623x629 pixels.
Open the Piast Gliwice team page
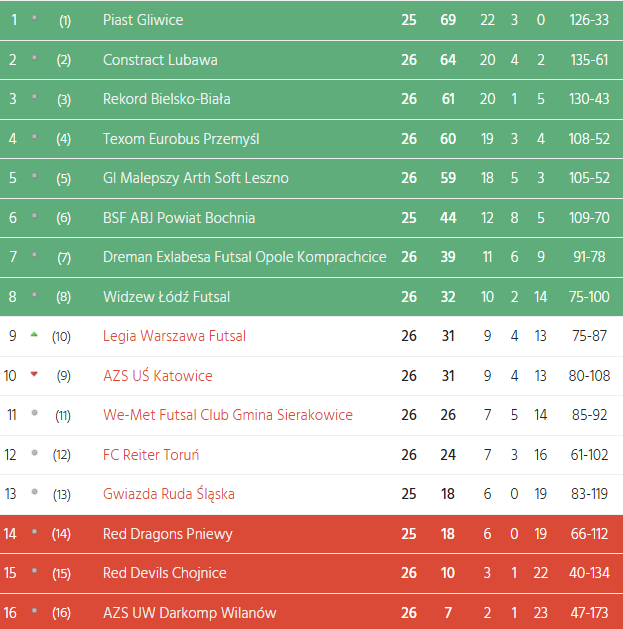143,20
